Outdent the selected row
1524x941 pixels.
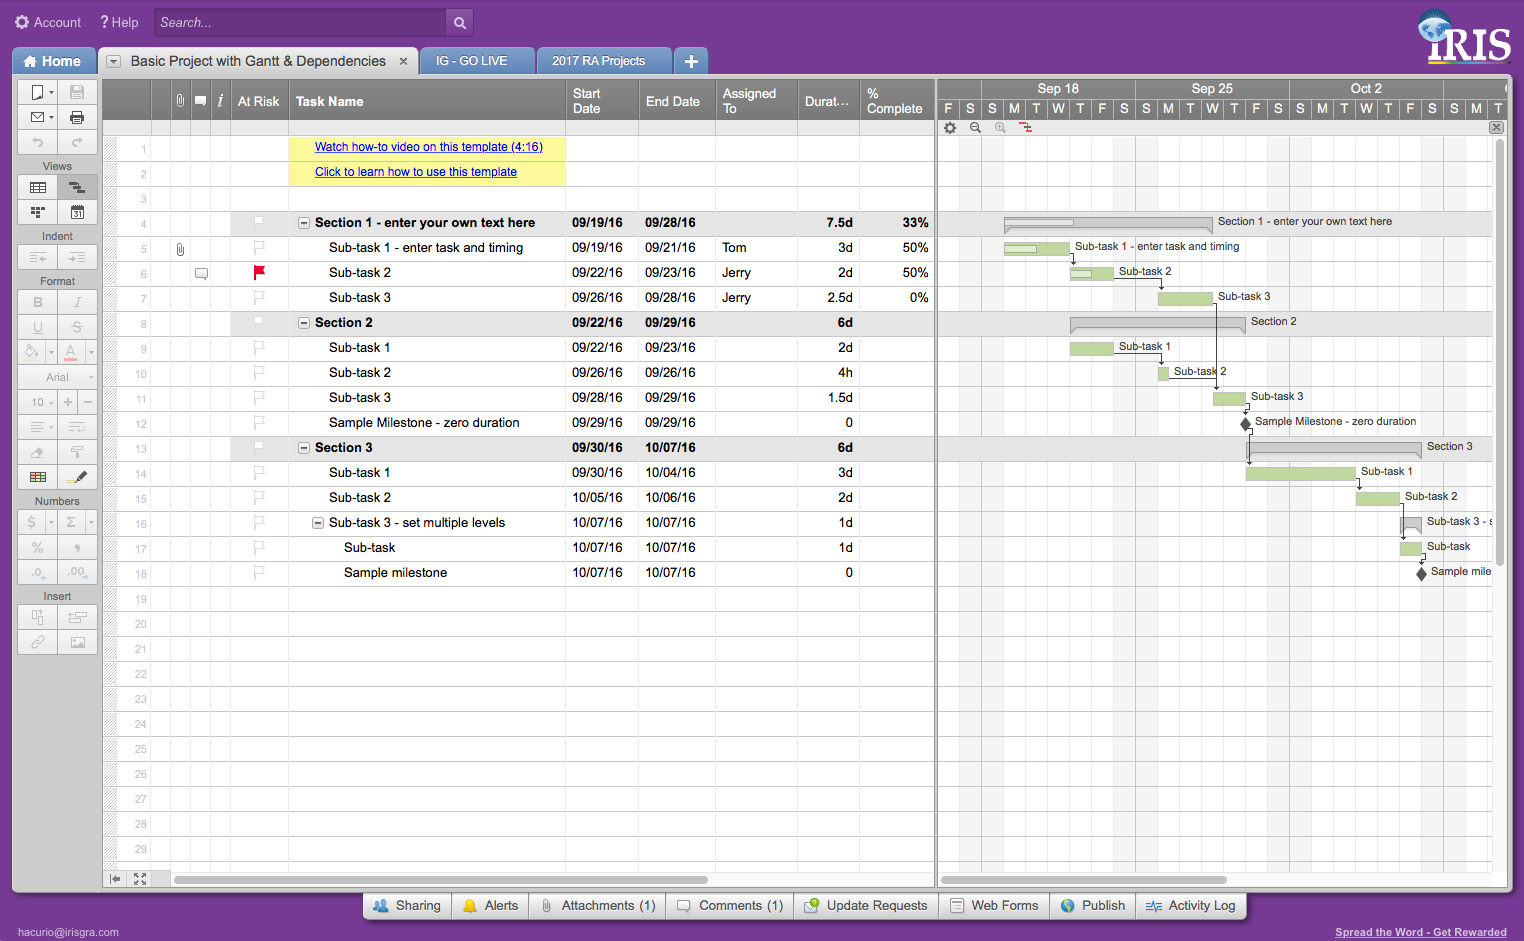(37, 257)
